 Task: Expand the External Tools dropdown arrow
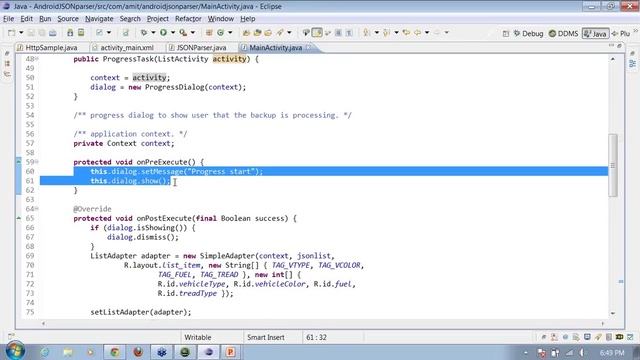click(193, 33)
